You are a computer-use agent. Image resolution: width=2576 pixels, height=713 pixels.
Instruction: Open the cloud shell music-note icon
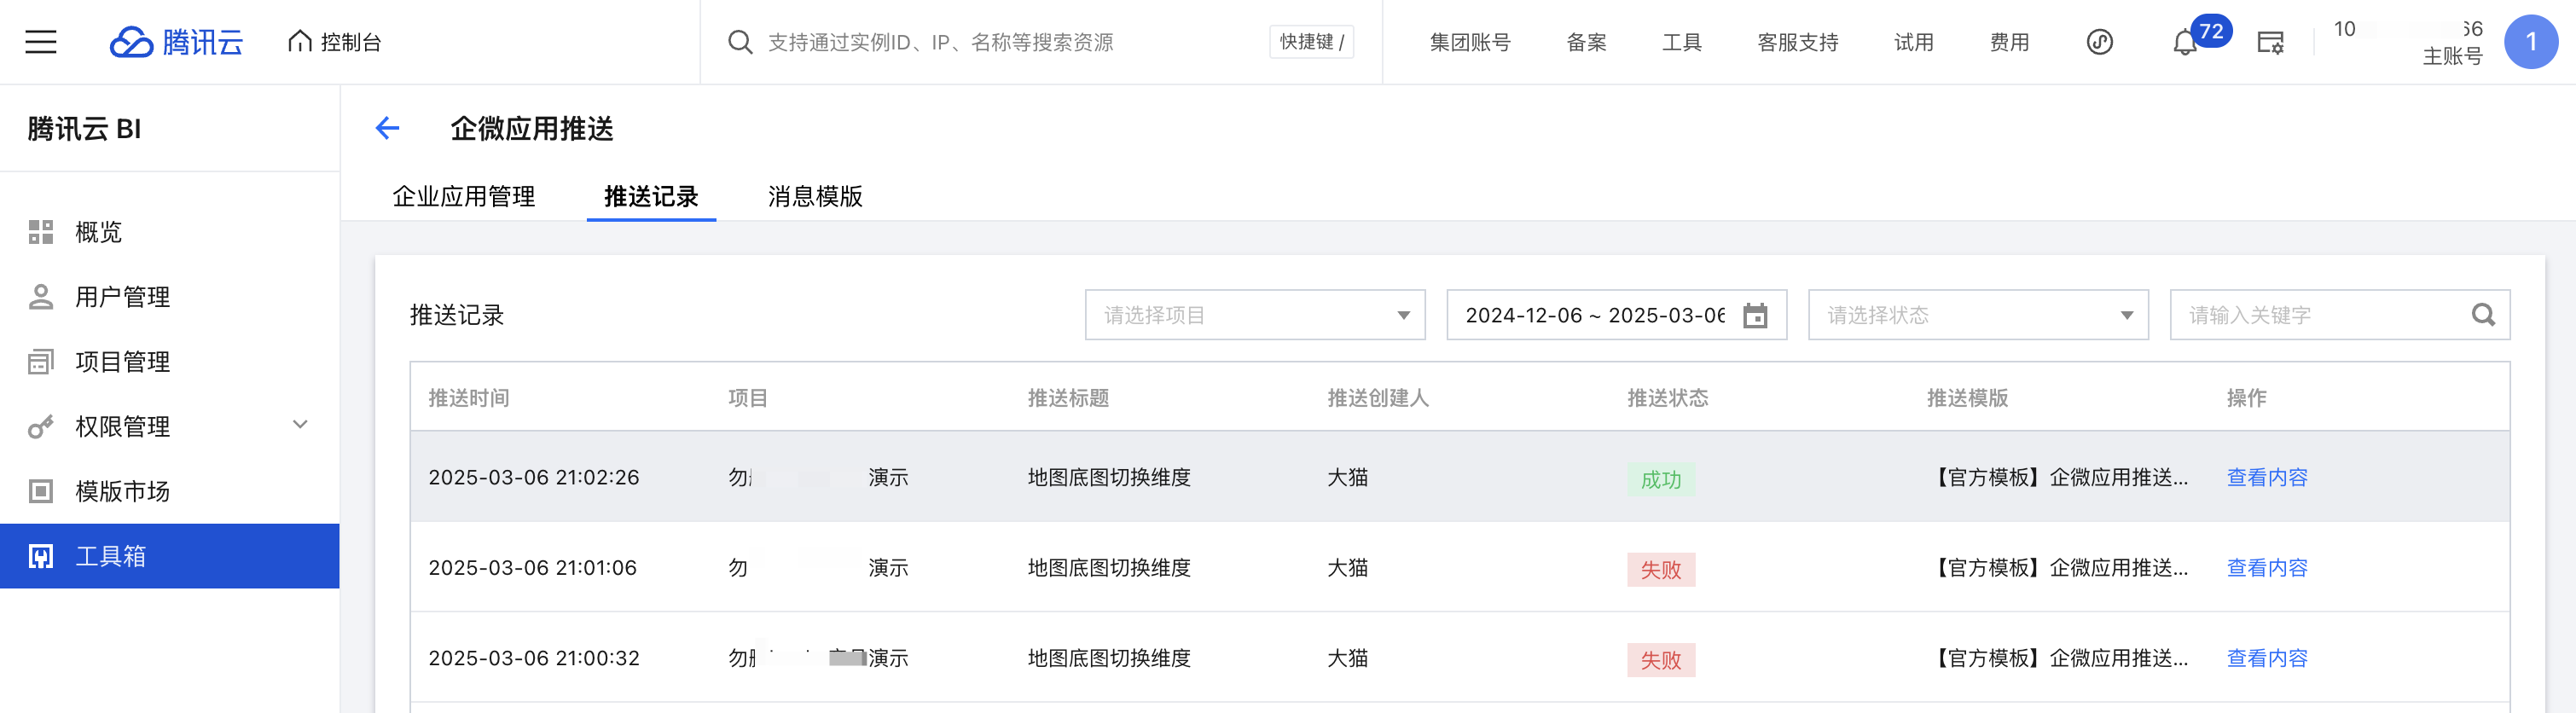(x=2099, y=42)
